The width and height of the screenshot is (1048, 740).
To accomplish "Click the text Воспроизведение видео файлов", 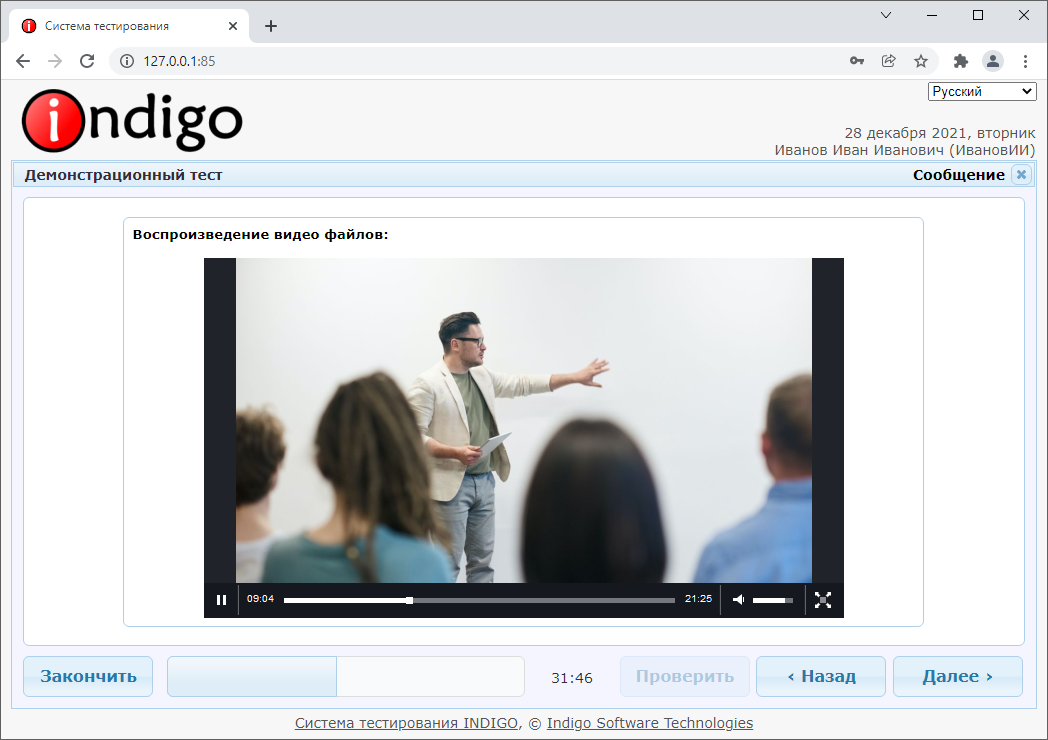I will [x=260, y=235].
